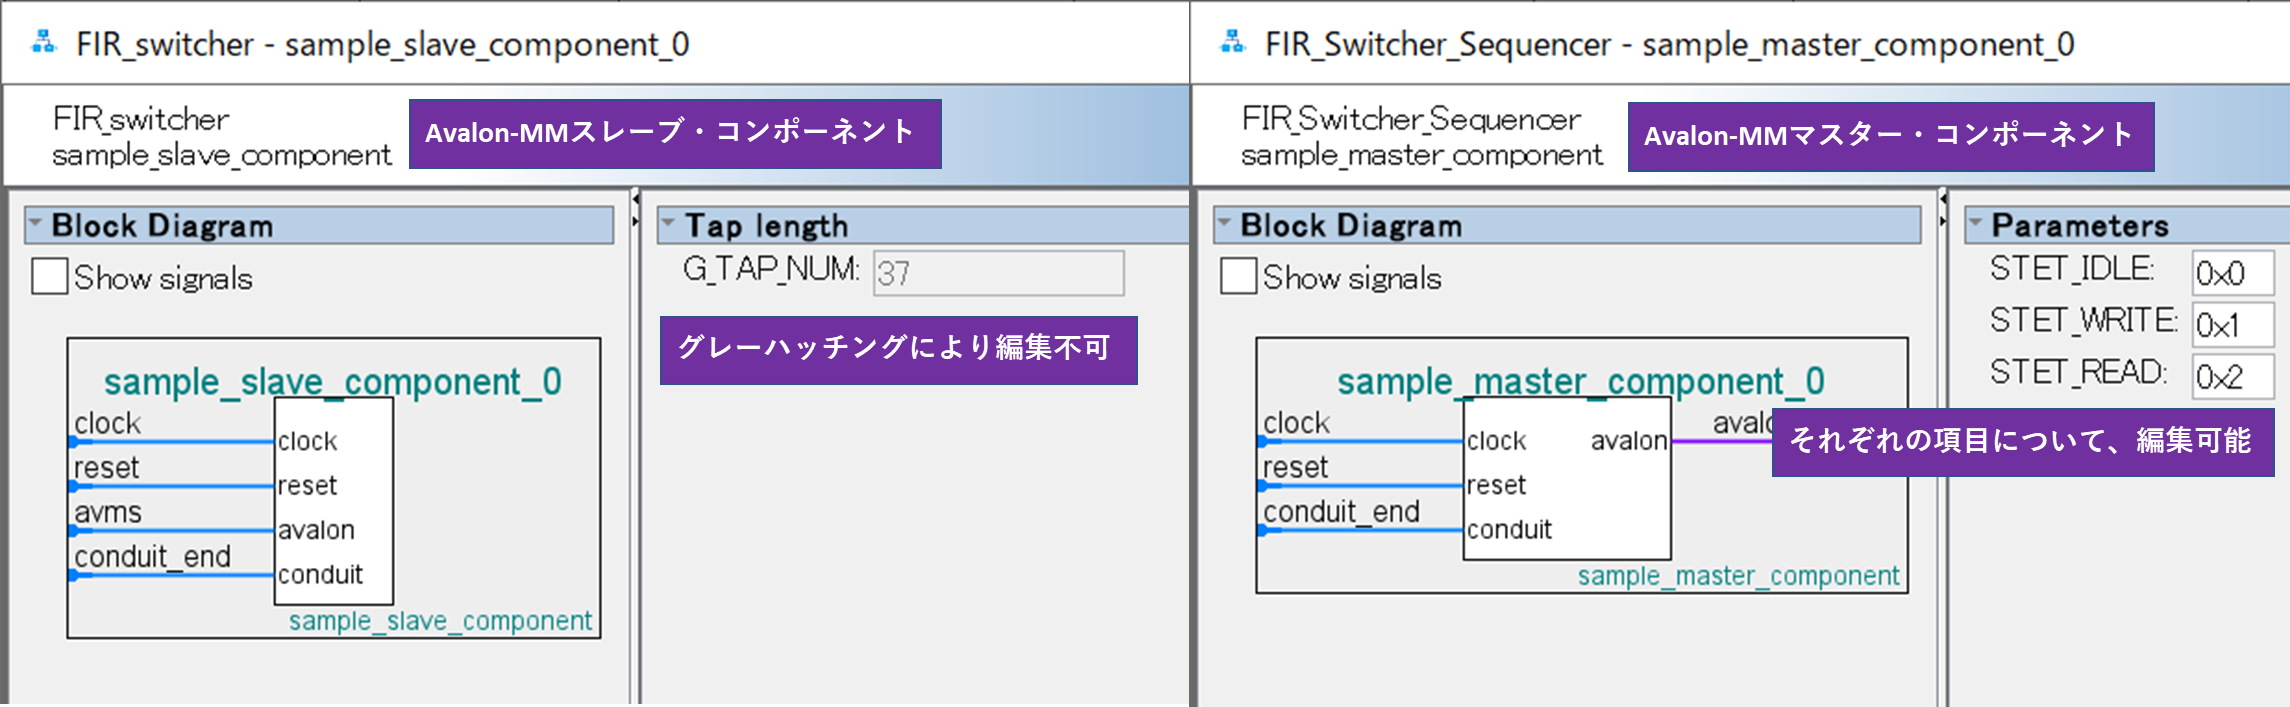Viewport: 2290px width, 707px height.
Task: Select the clock port on master block
Action: pyautogui.click(x=1296, y=424)
